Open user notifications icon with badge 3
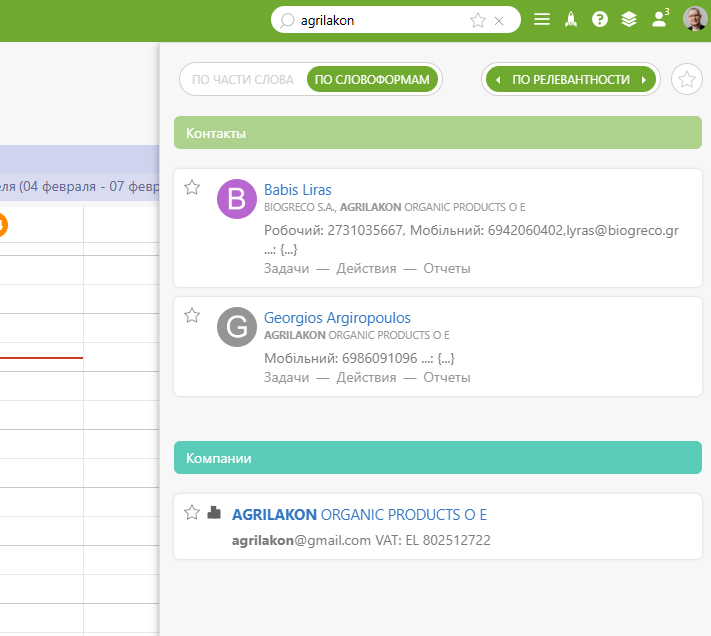711x636 pixels. click(x=660, y=18)
